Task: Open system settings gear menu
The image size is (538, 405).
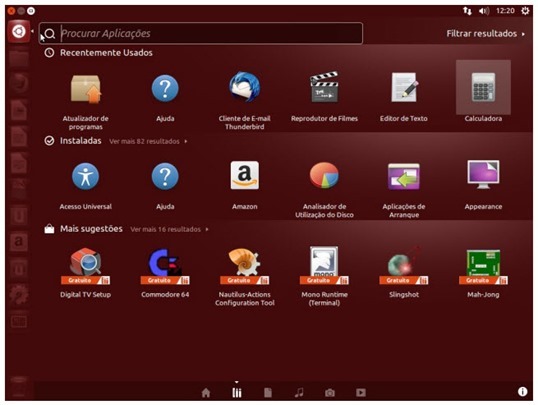Action: coord(525,11)
